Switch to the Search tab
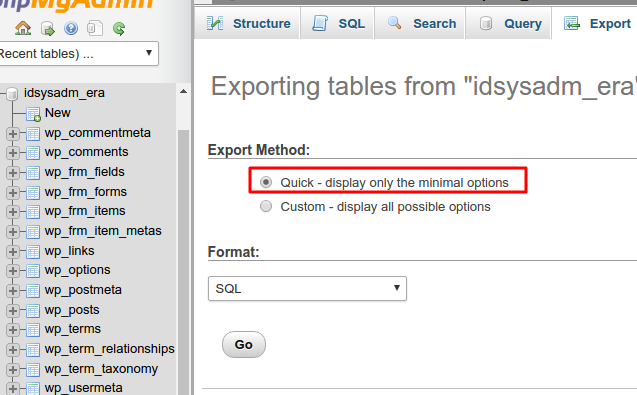 tap(420, 24)
